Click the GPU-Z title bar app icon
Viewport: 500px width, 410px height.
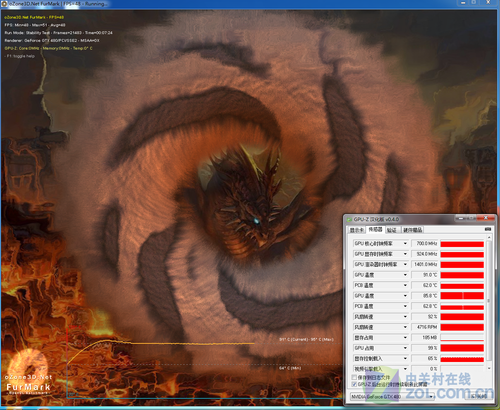(x=349, y=219)
